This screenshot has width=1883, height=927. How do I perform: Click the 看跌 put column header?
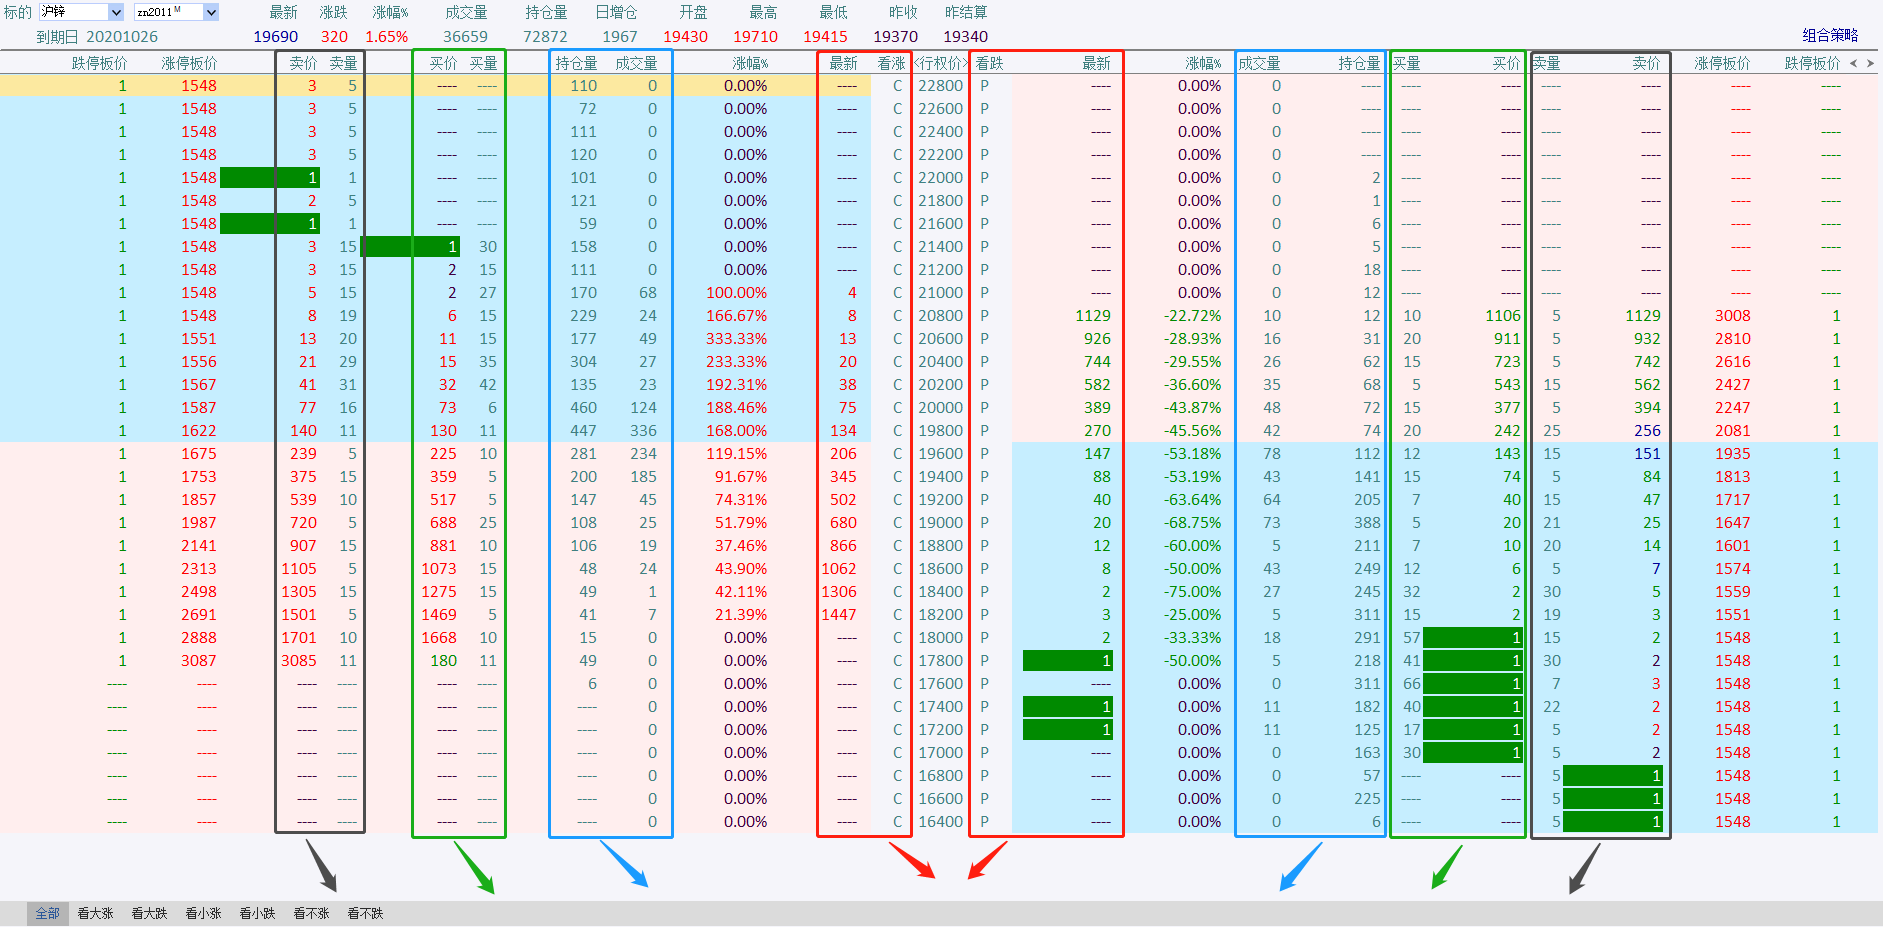[990, 63]
